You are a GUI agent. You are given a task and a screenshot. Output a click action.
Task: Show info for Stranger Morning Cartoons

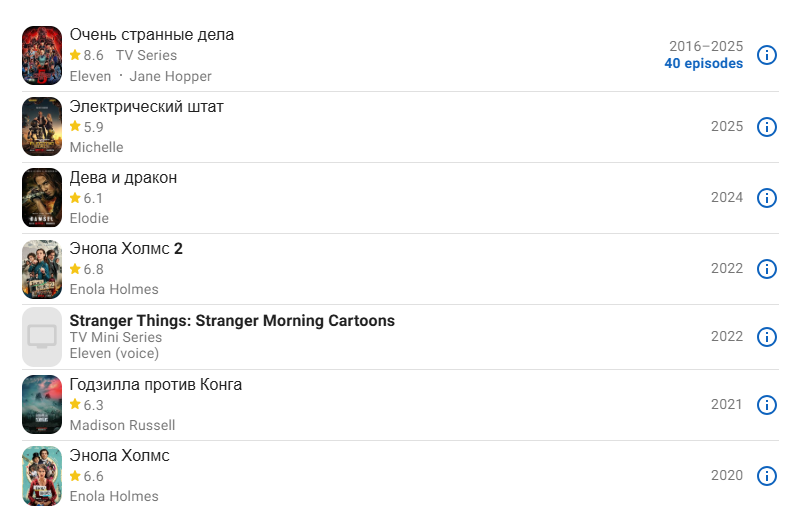point(767,337)
